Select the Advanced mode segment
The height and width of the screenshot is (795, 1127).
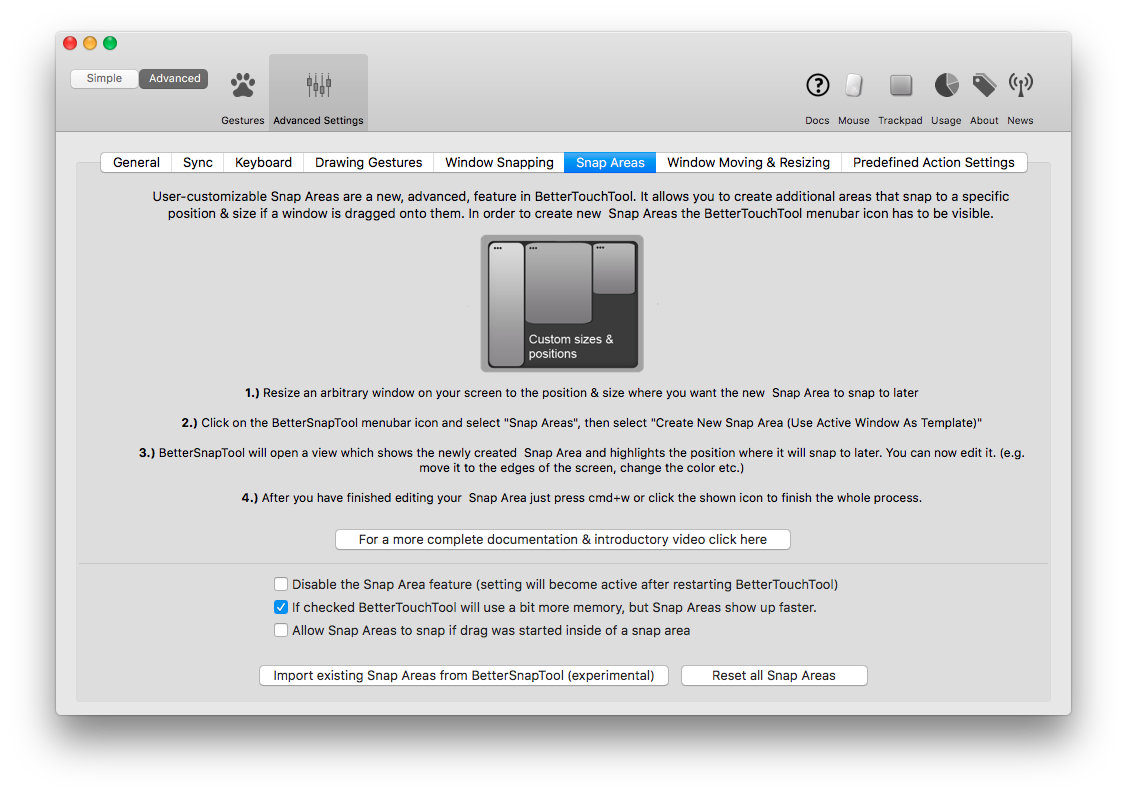click(174, 78)
